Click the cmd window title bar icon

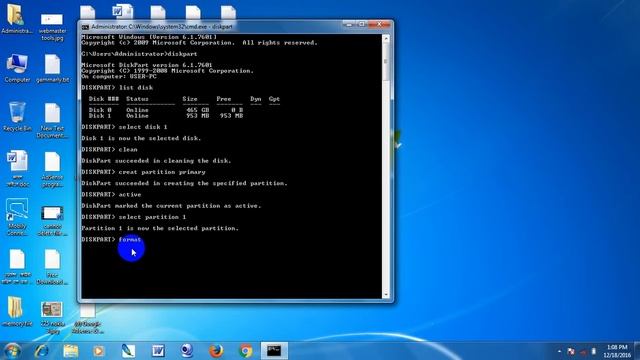coord(85,27)
